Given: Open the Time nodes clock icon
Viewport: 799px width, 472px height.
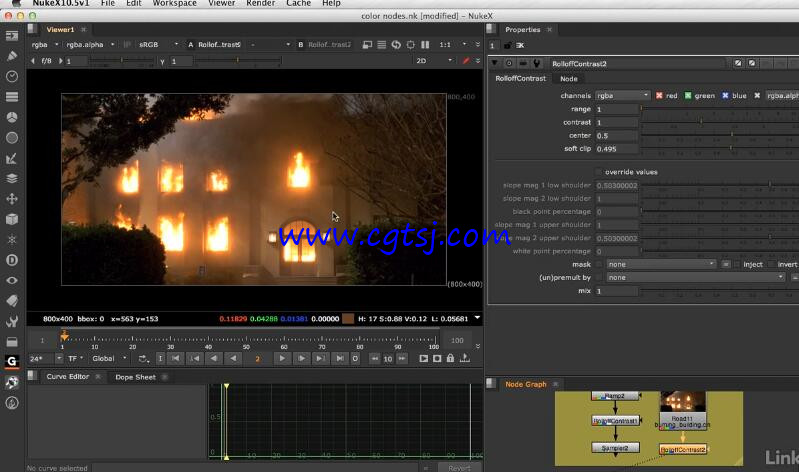Looking at the screenshot, I should [x=12, y=76].
